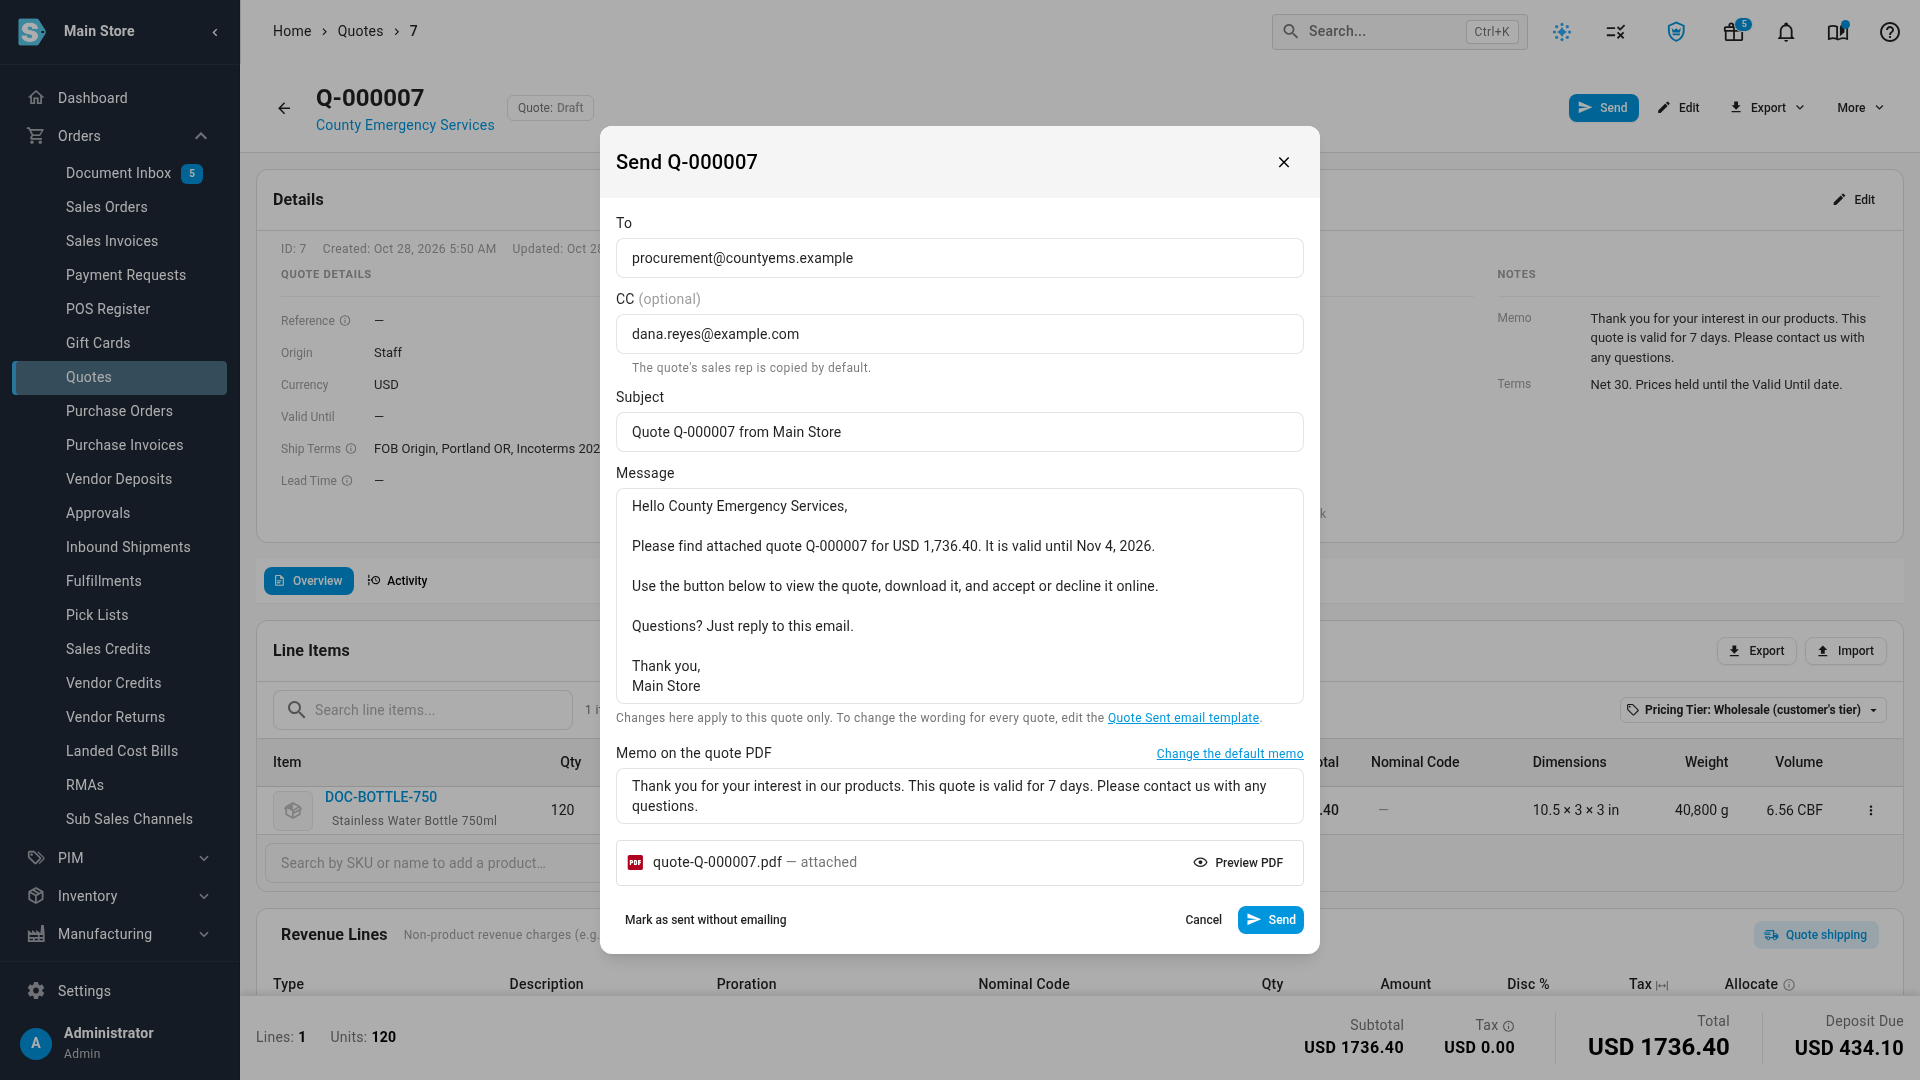Collapse the sidebar with the chevron
The image size is (1920, 1080).
[x=215, y=32]
